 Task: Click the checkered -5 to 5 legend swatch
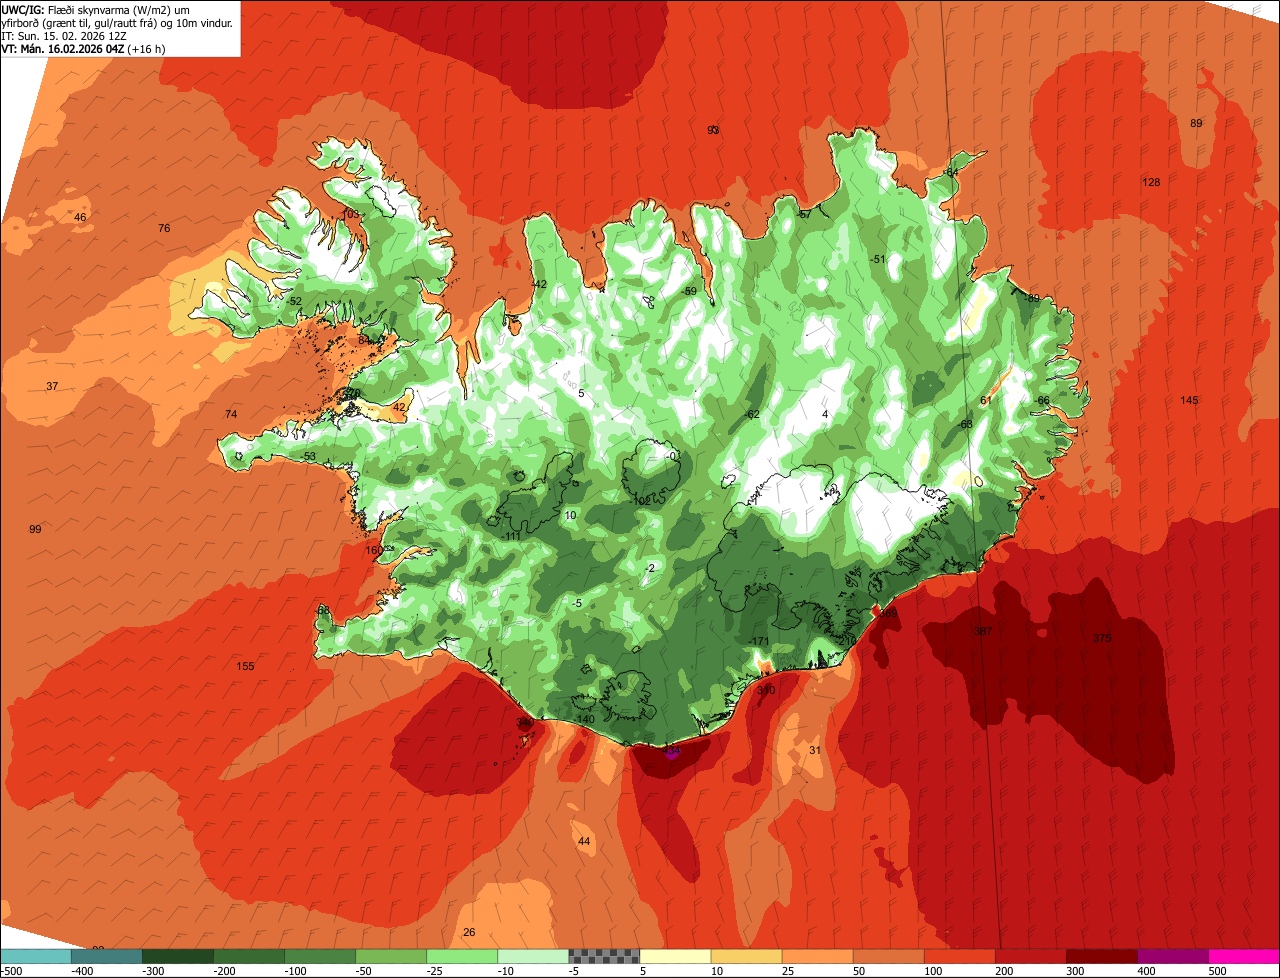coord(604,956)
